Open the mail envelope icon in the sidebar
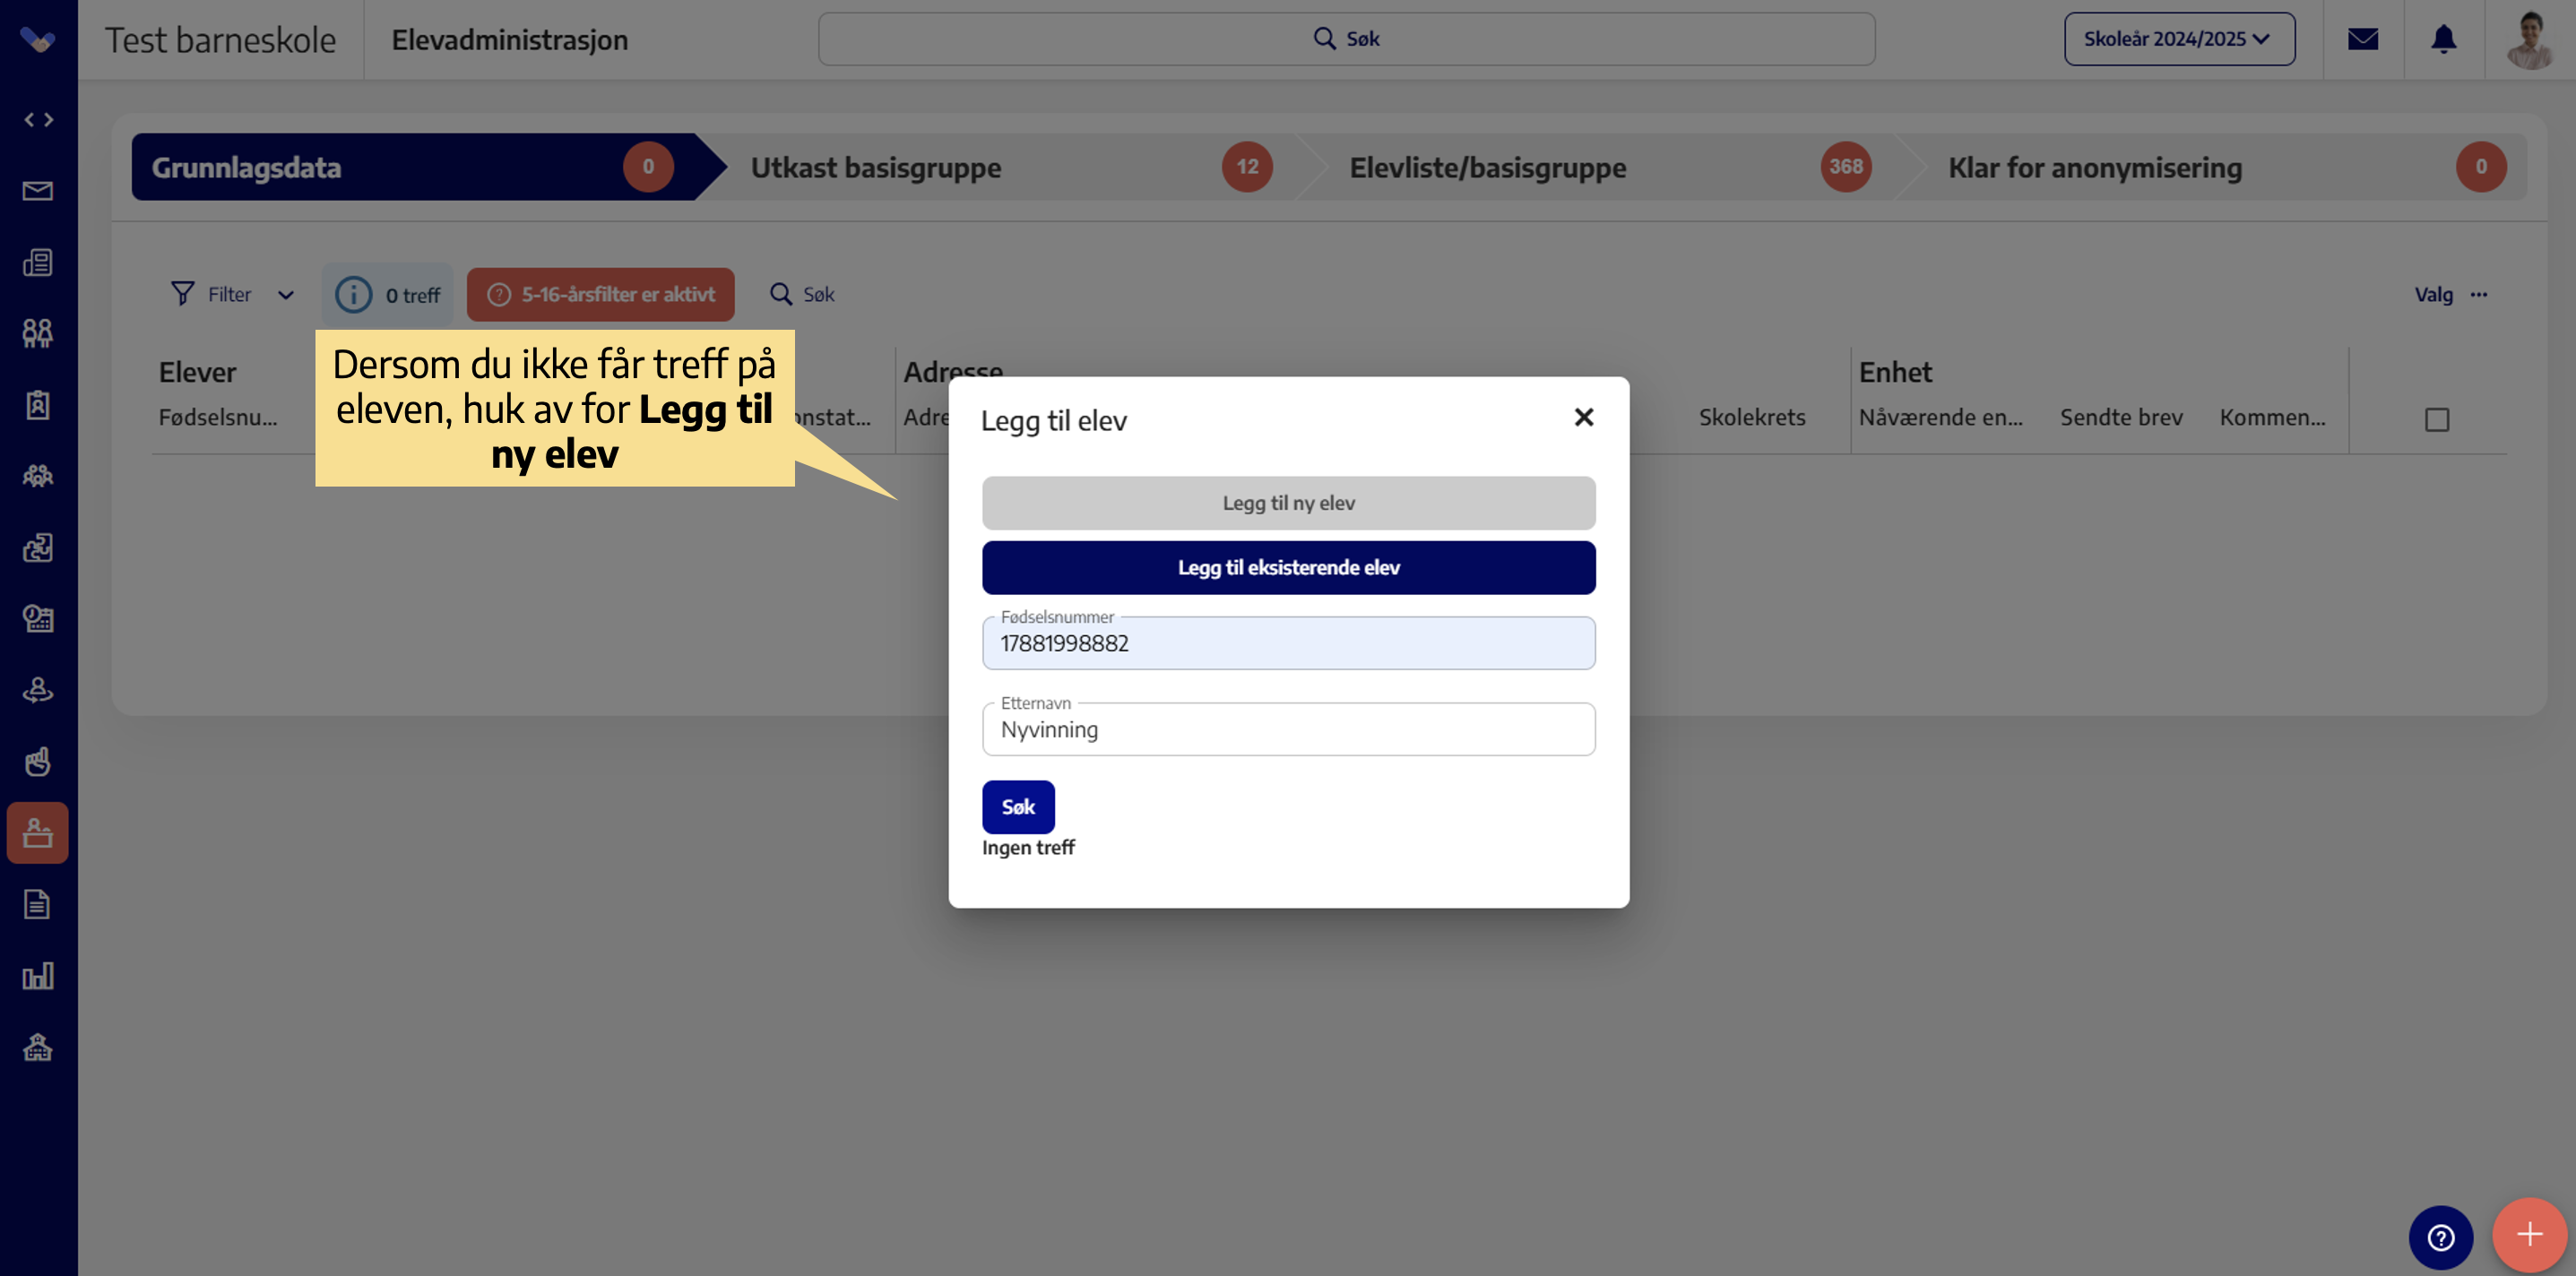 coord(38,191)
